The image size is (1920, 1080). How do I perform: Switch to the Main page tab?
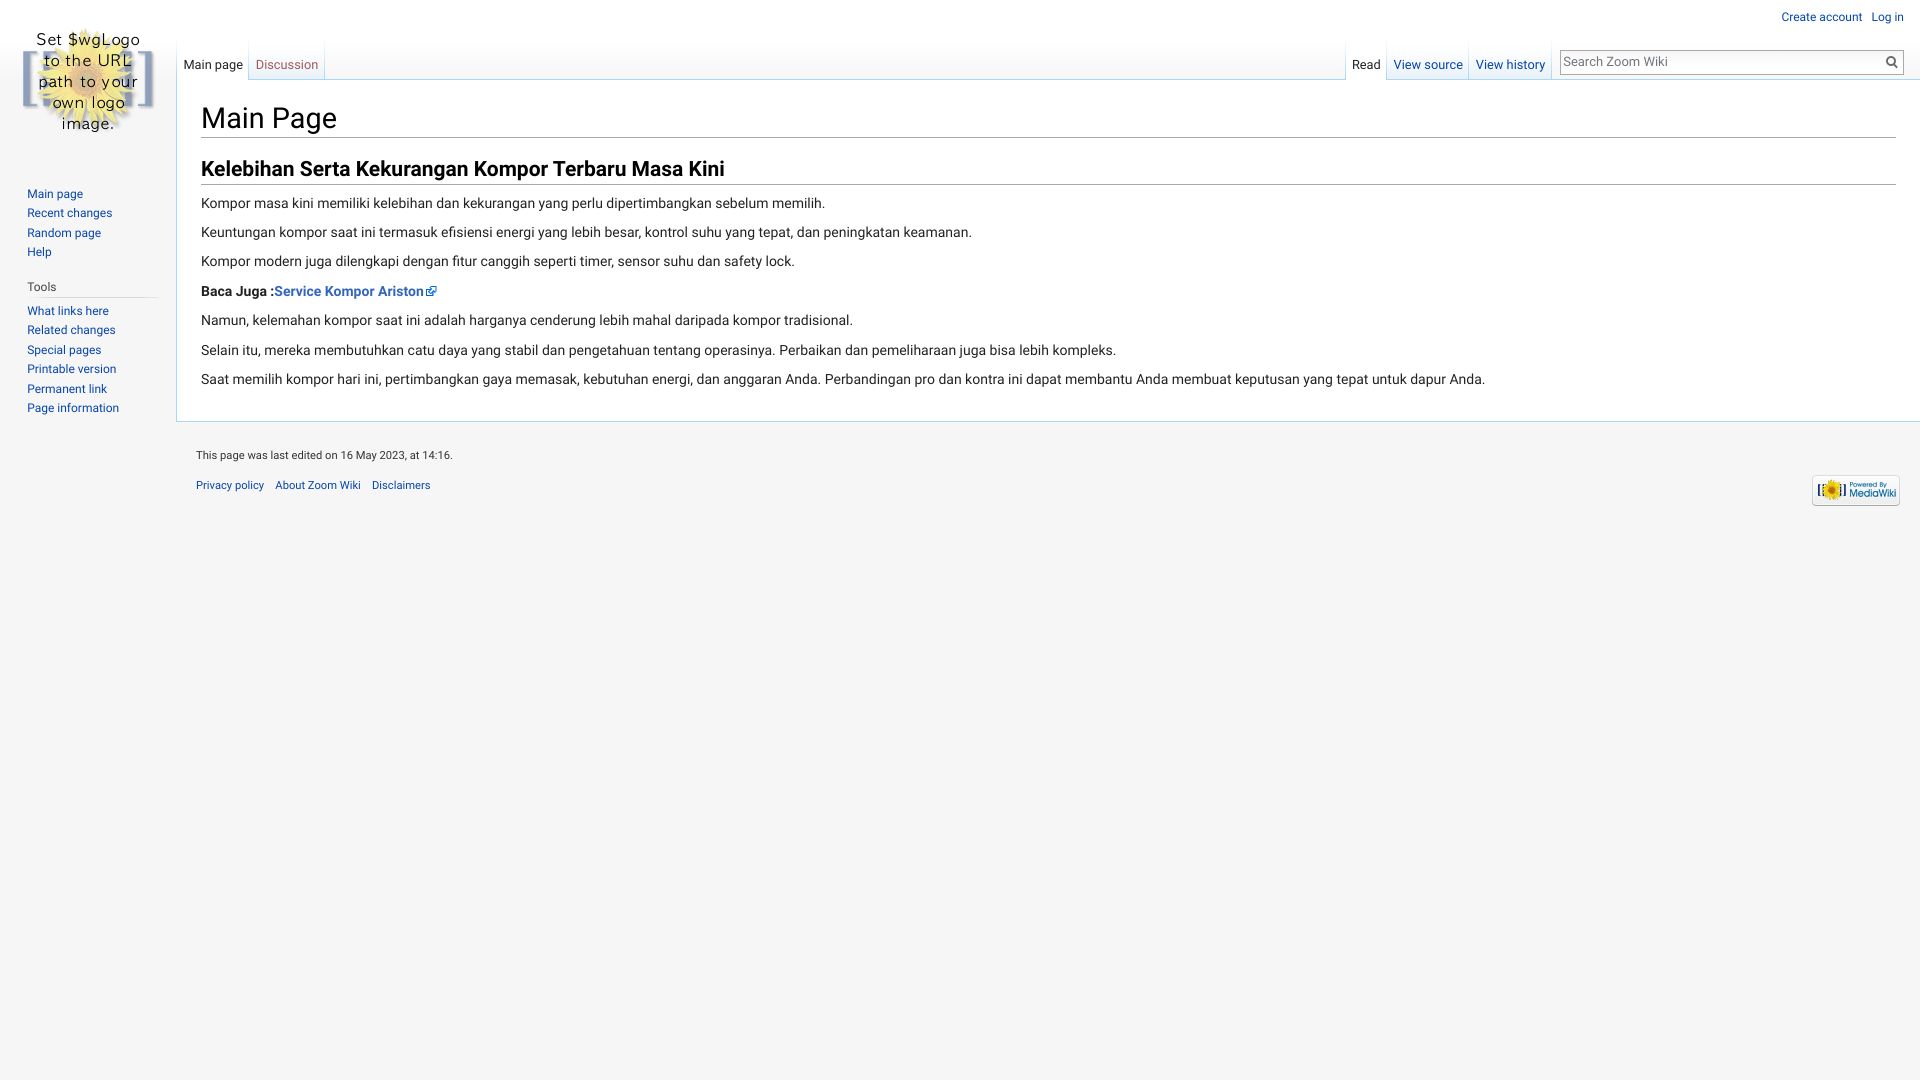[x=212, y=65]
